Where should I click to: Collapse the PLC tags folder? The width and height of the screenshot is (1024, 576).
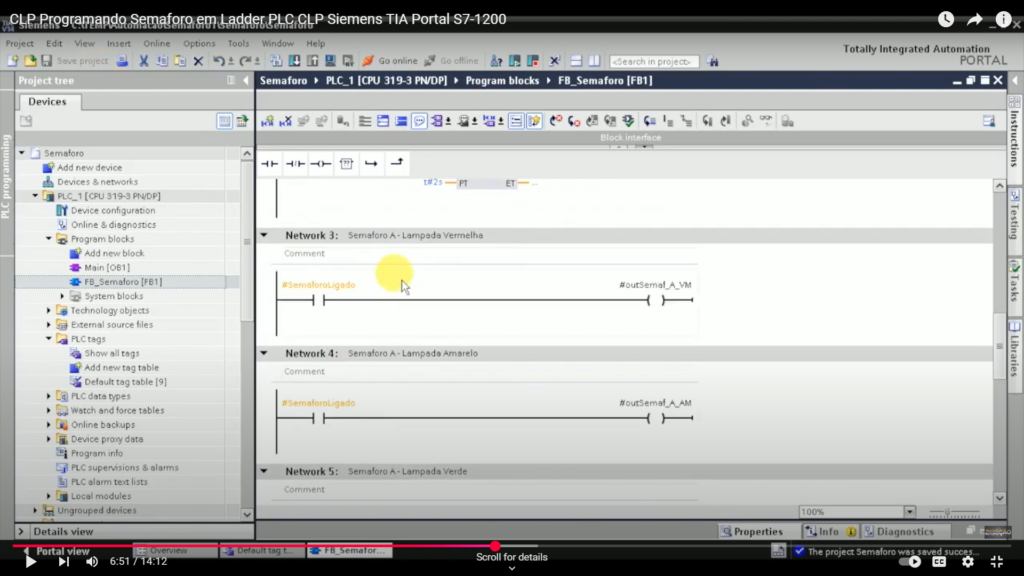tap(49, 339)
